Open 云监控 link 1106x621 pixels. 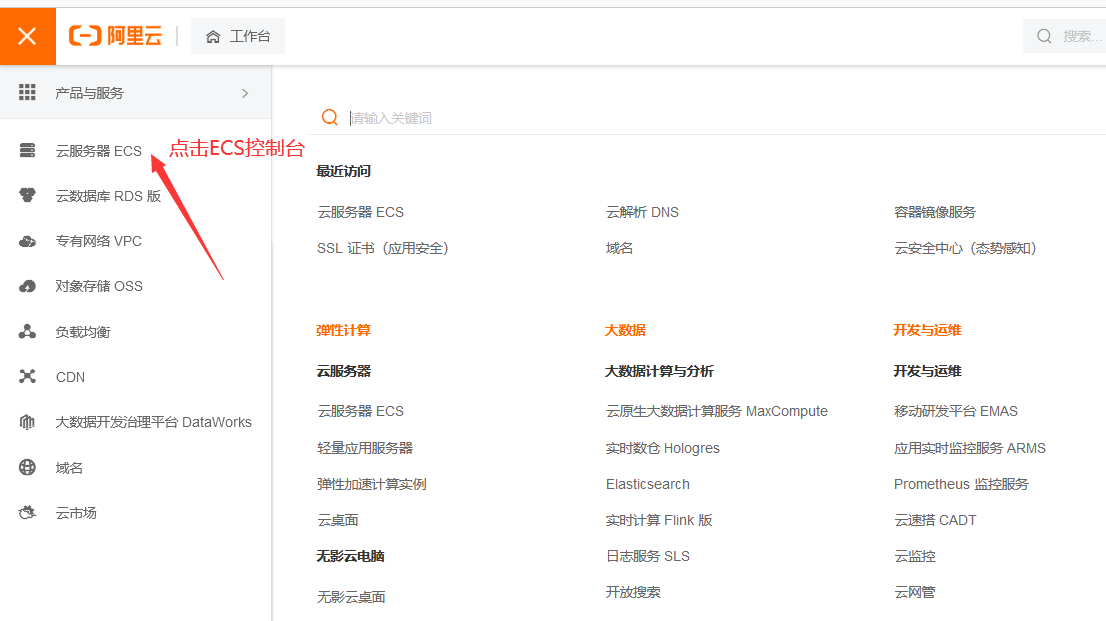coord(915,556)
